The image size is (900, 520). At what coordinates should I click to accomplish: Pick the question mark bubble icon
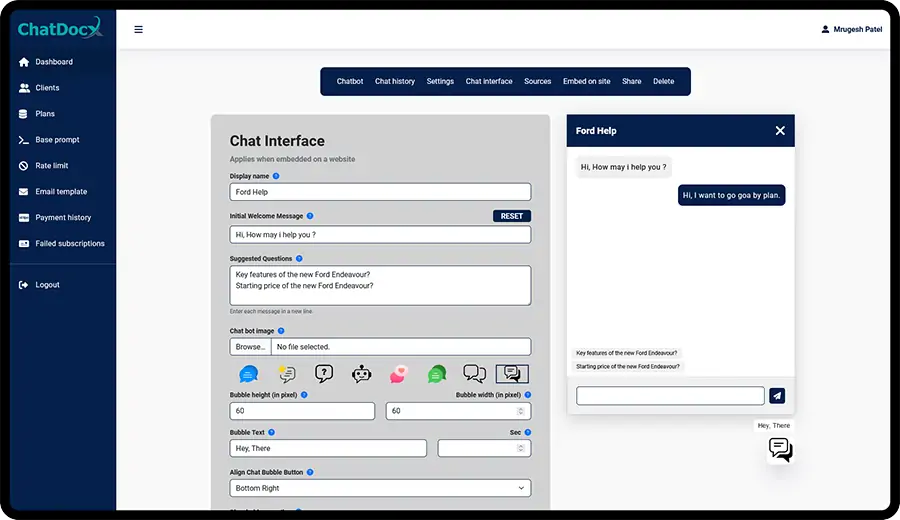click(x=324, y=374)
